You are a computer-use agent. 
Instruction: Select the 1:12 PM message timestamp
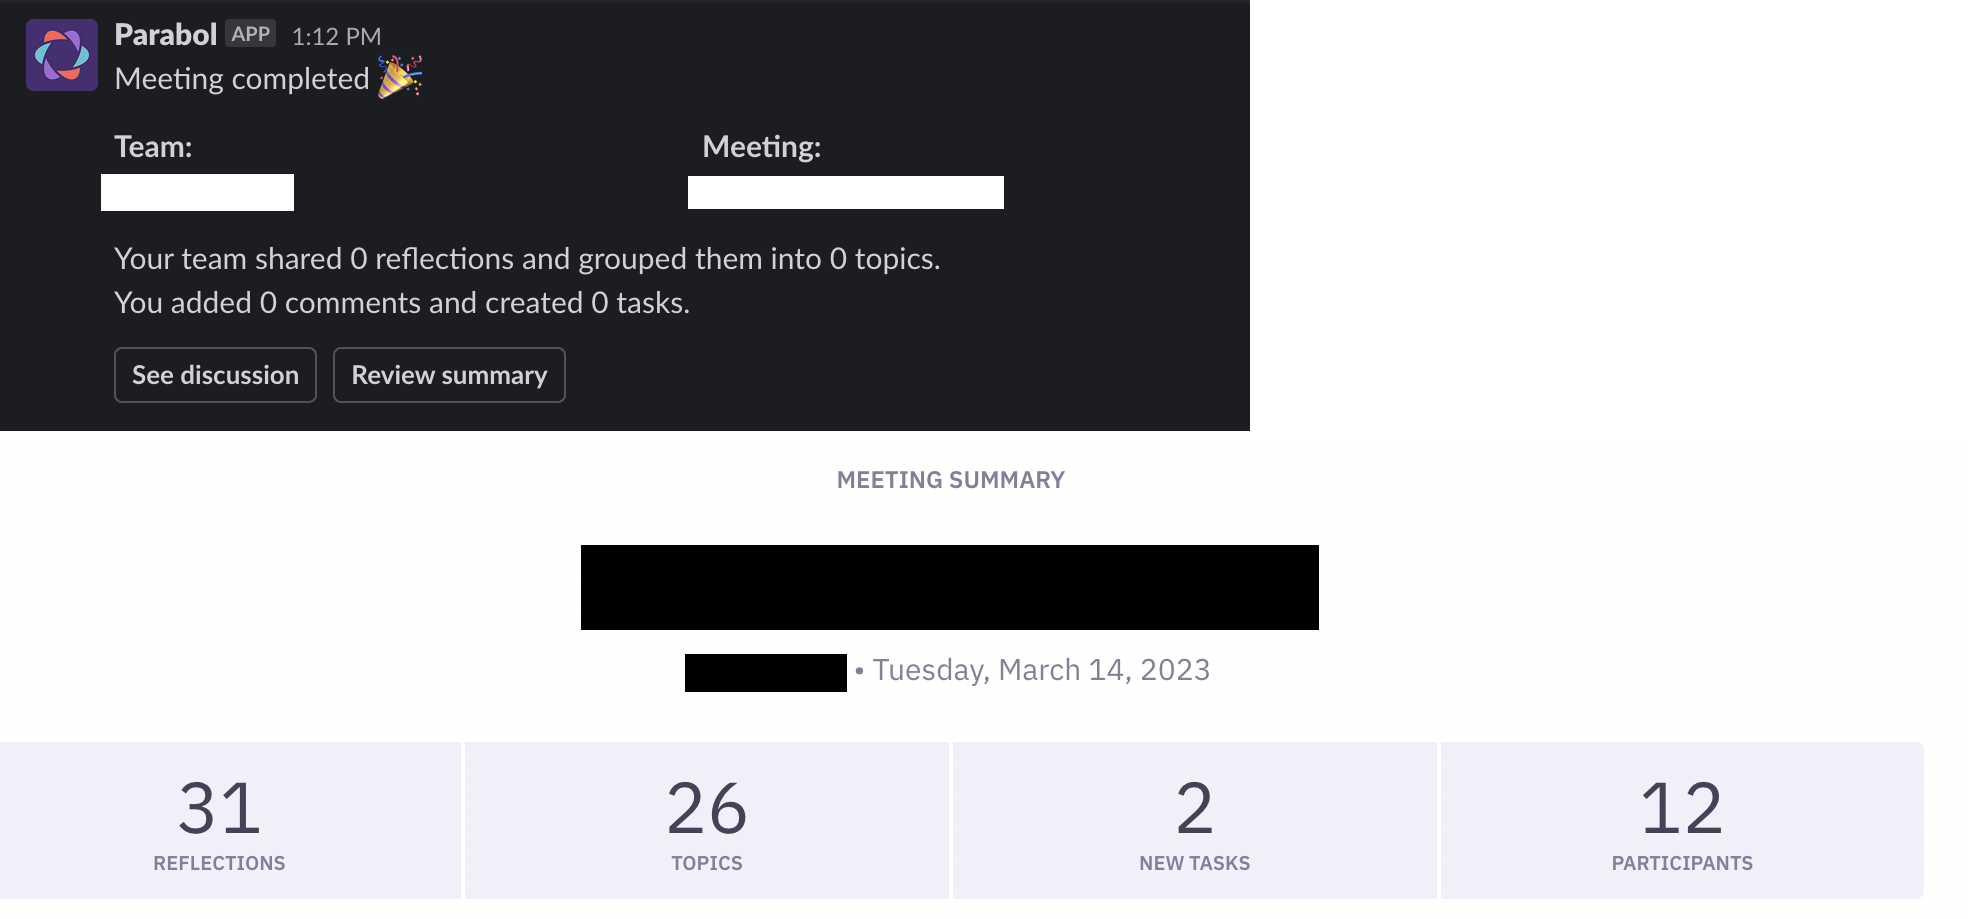tap(336, 35)
